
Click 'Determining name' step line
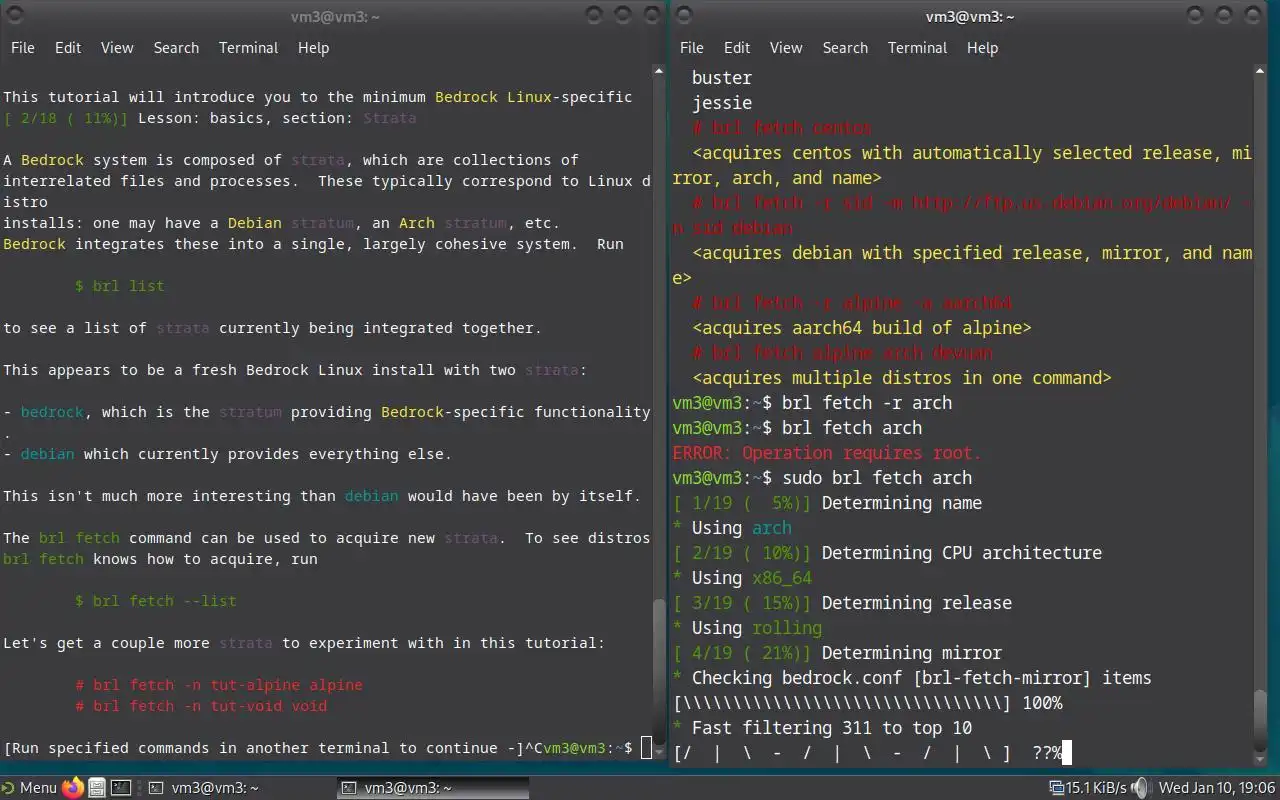pos(902,503)
